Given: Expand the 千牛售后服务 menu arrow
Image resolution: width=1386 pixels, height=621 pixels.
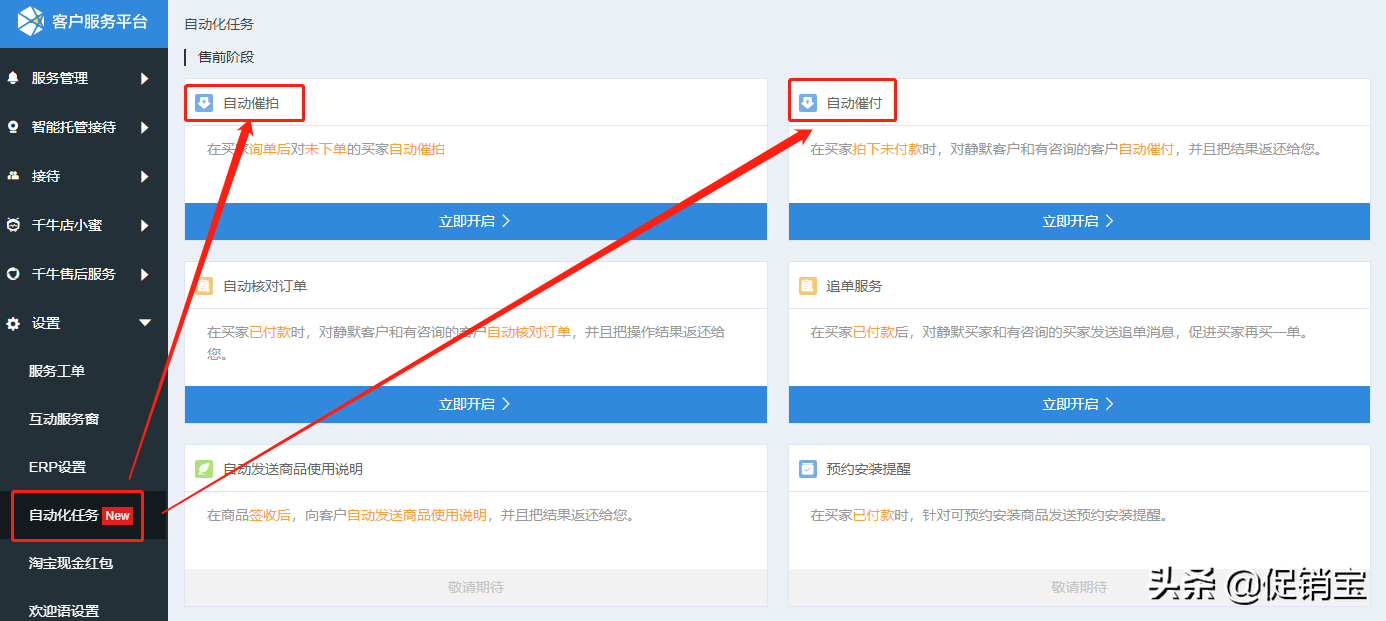Looking at the screenshot, I should pos(145,274).
